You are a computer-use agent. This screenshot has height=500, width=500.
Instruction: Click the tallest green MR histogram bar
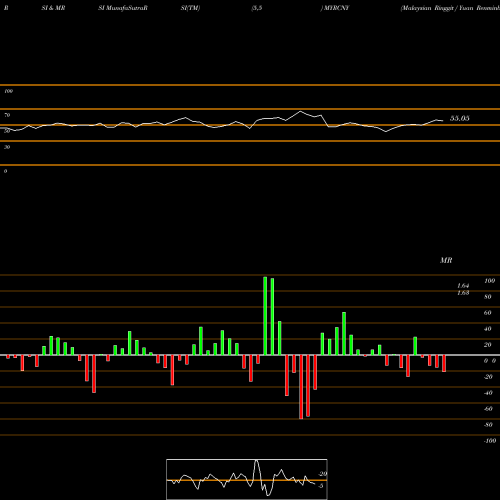pos(265,316)
